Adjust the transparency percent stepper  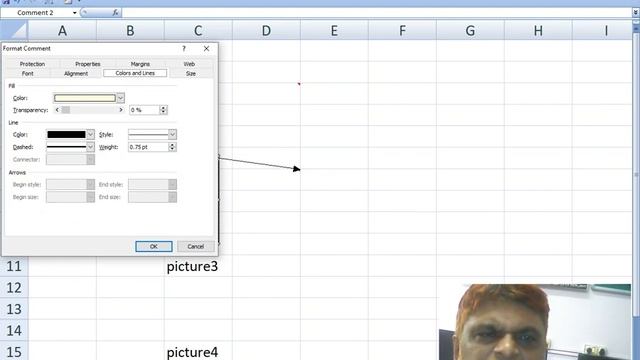point(163,110)
